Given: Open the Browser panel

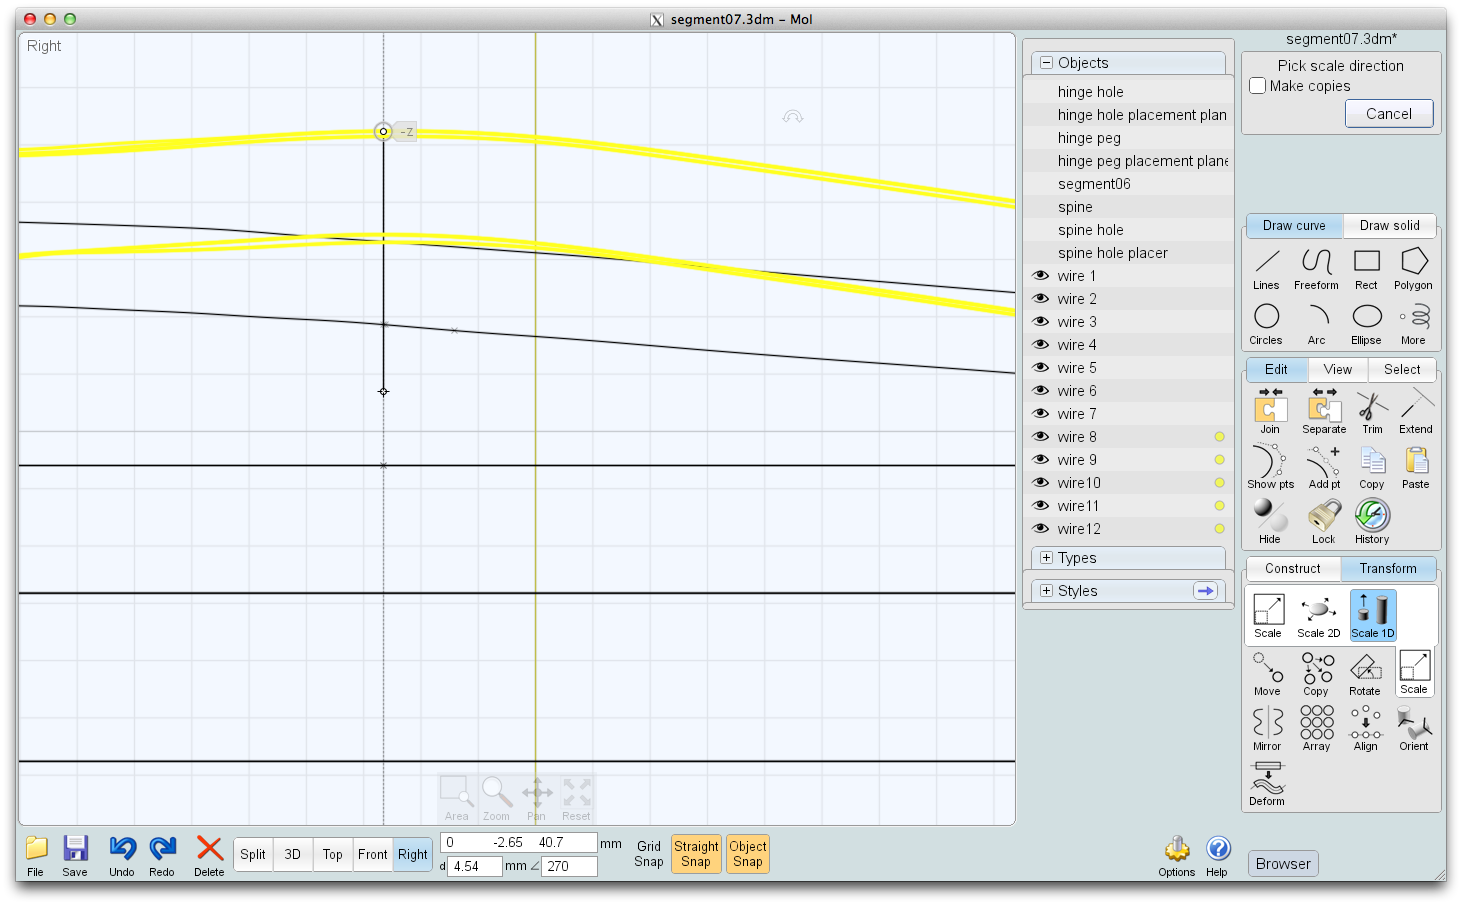Looking at the screenshot, I should (x=1283, y=864).
